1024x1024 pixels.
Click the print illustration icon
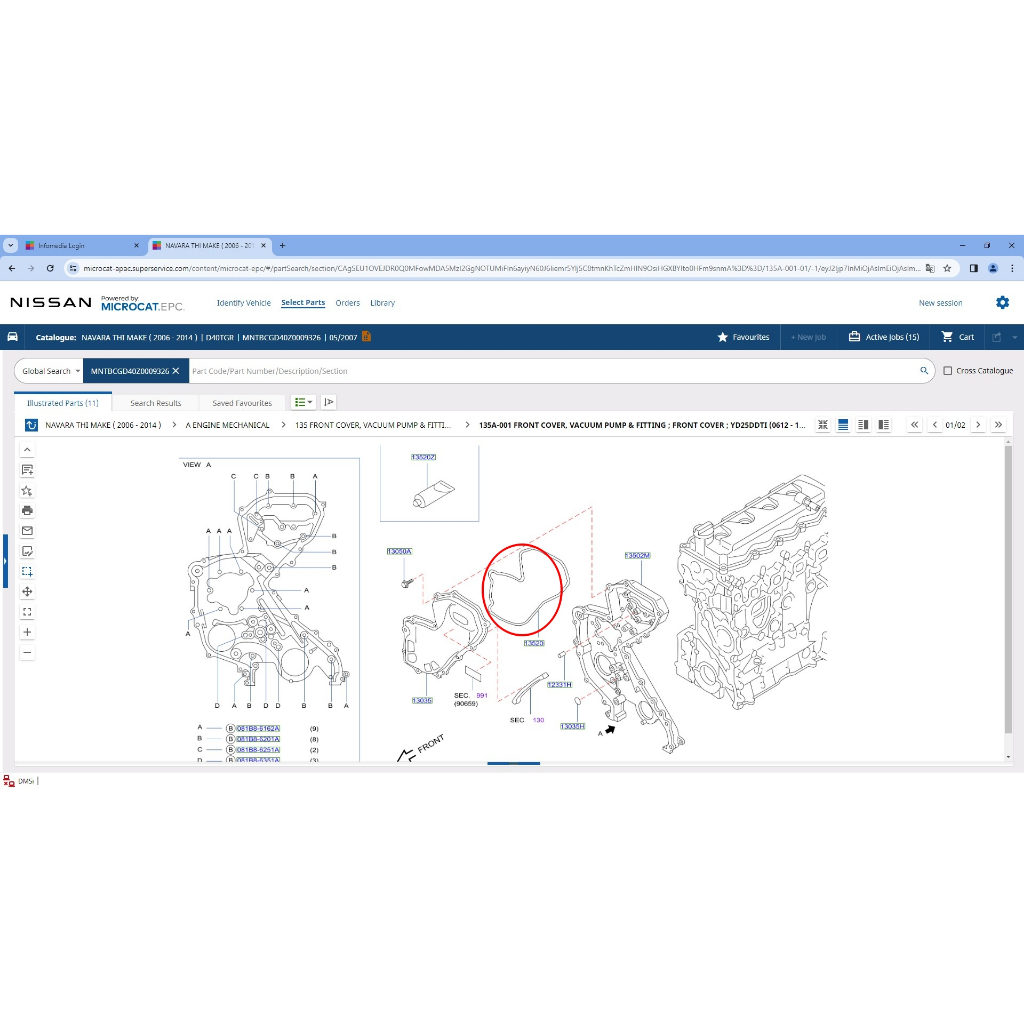pos(27,510)
